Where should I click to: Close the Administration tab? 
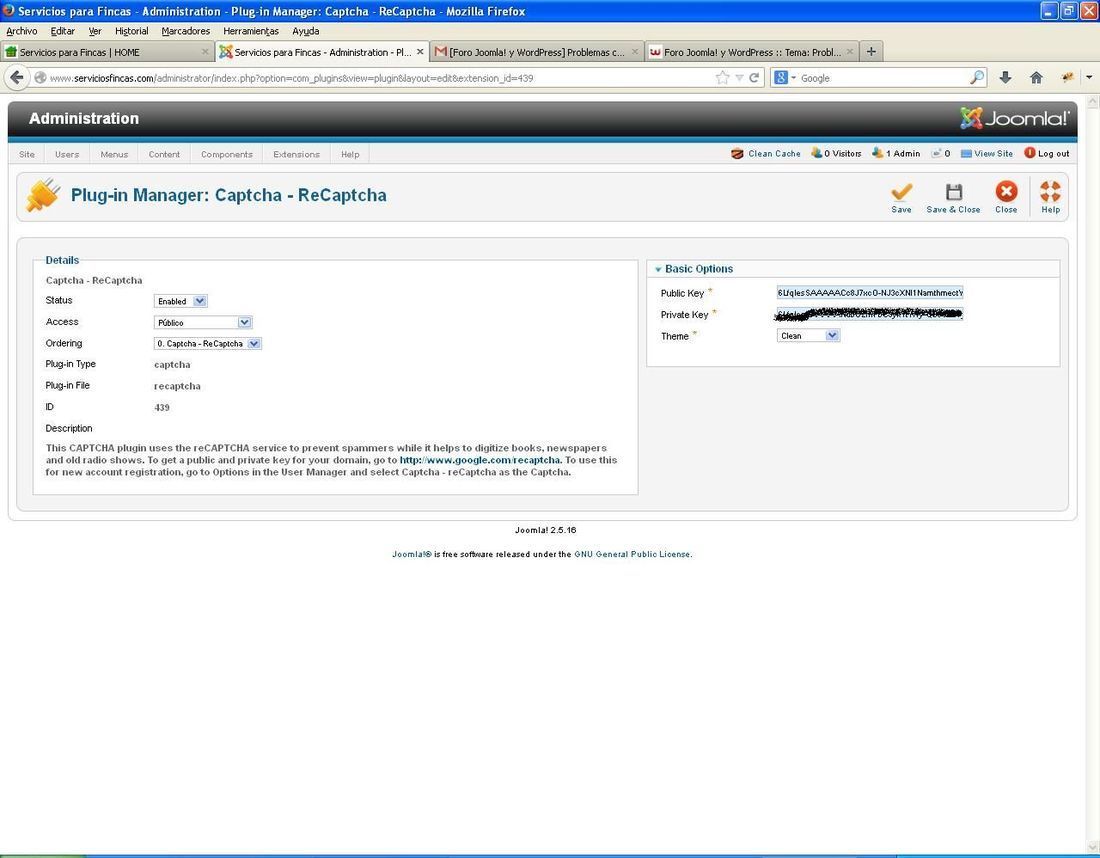point(420,52)
